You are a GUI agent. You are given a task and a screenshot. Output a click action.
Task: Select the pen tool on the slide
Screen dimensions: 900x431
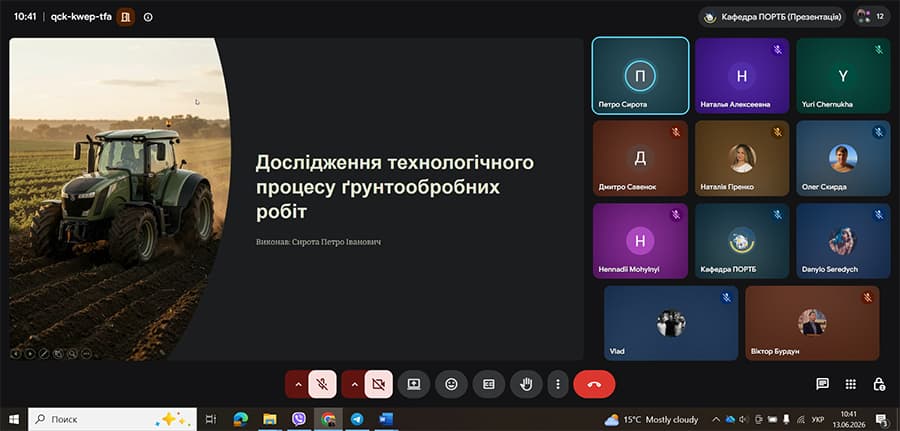pos(44,354)
